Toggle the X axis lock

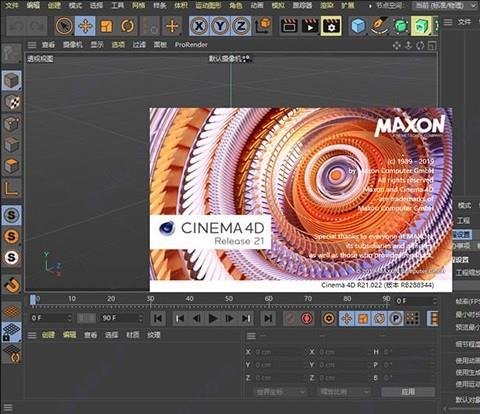tap(199, 26)
